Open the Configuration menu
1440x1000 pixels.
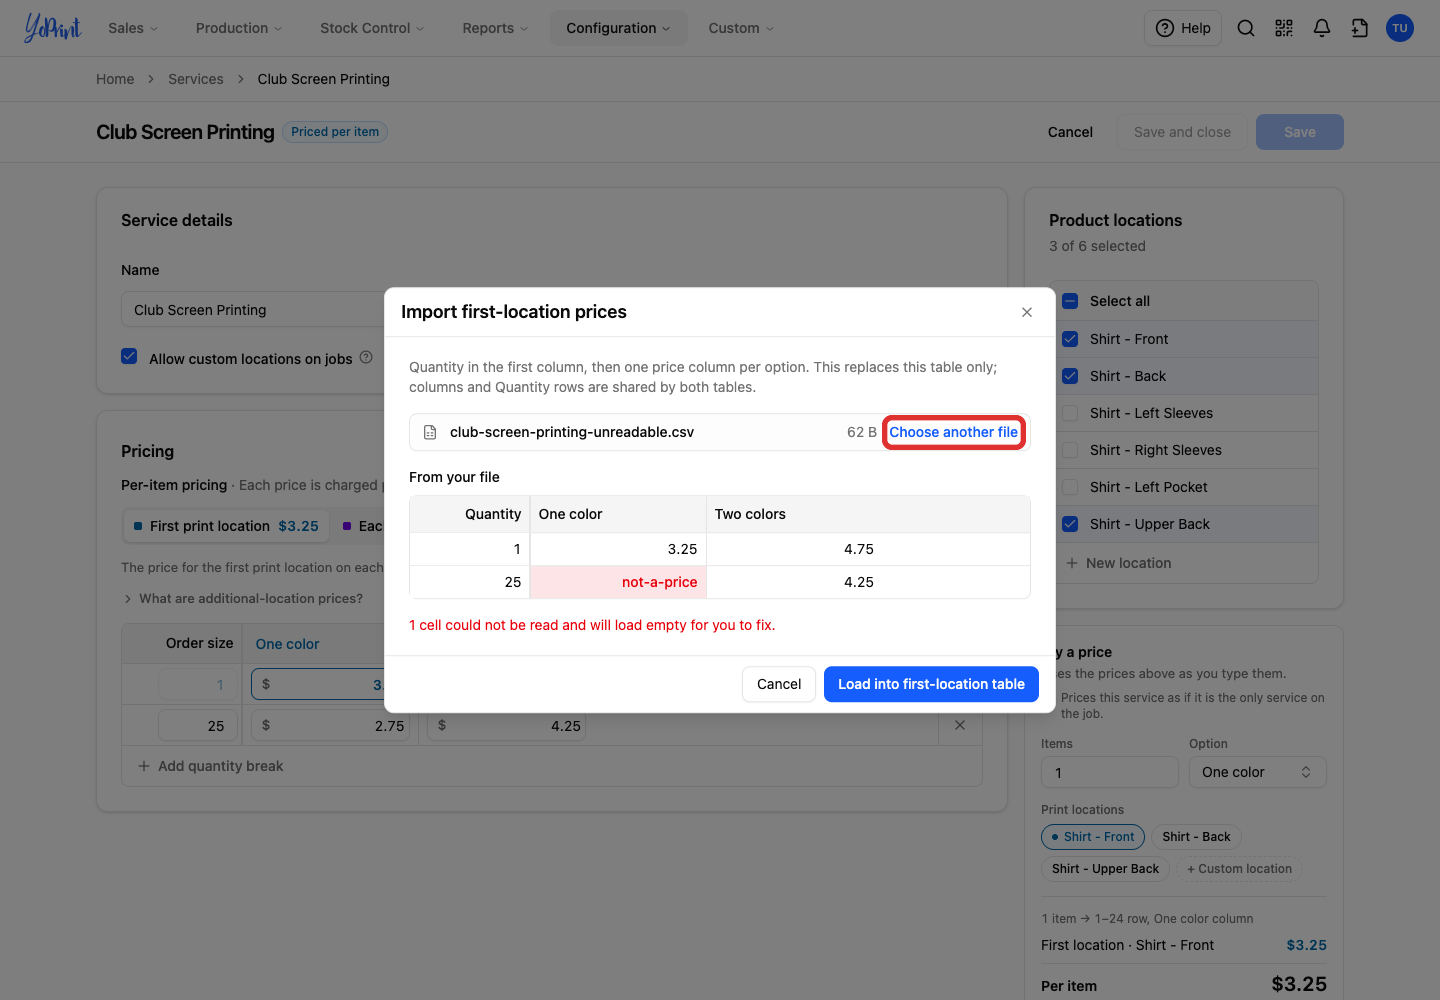point(618,28)
